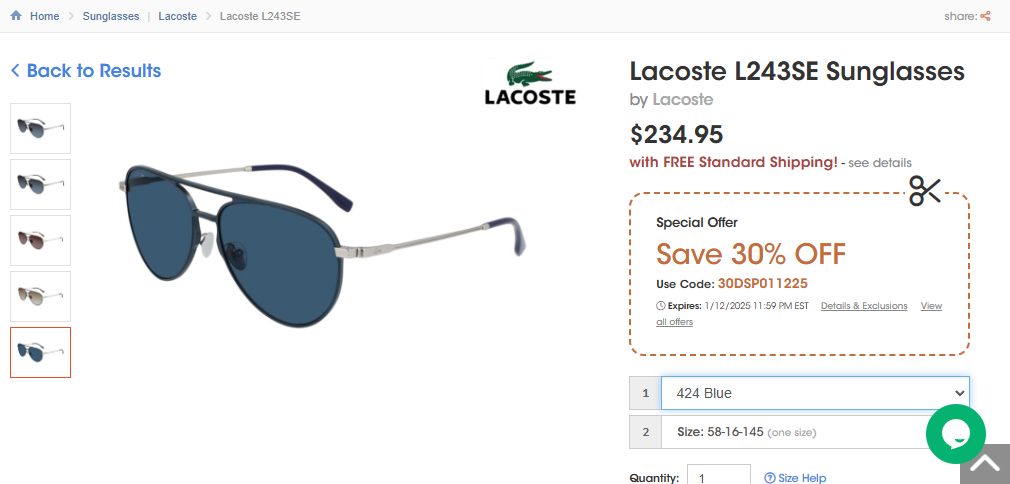Click the Lacoste crocodile brand logo

pos(530,84)
